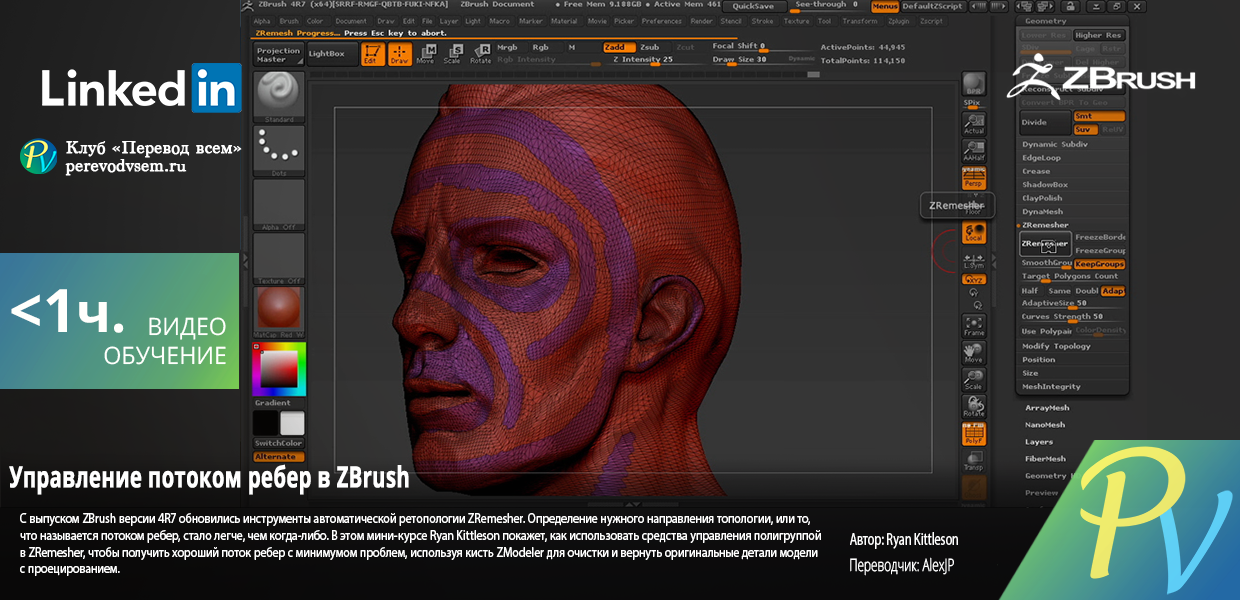Viewport: 1240px width, 600px height.
Task: Click the Scale canvas icon in right shelf
Action: [x=973, y=380]
